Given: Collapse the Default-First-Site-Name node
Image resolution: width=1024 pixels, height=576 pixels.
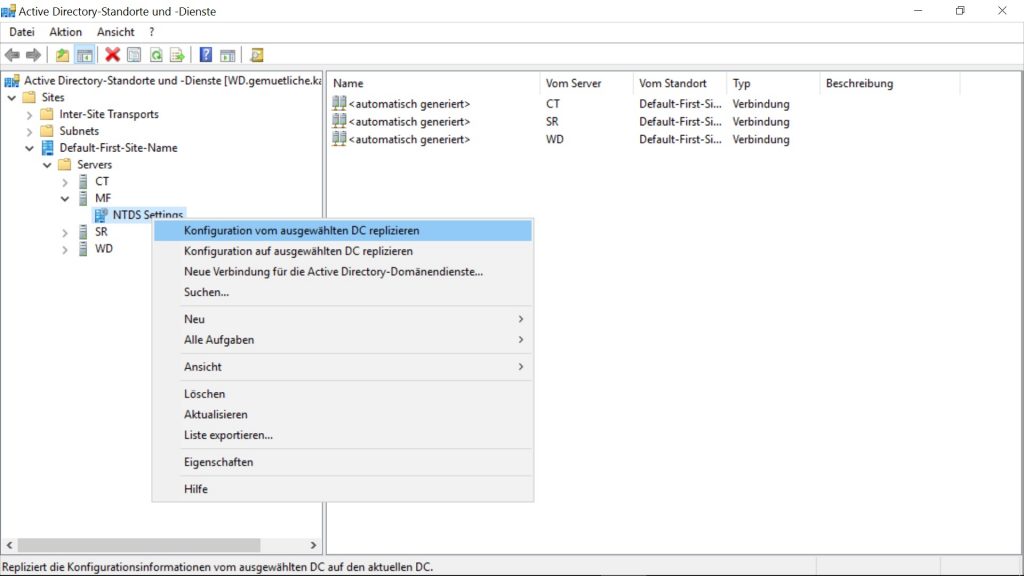Looking at the screenshot, I should point(29,148).
